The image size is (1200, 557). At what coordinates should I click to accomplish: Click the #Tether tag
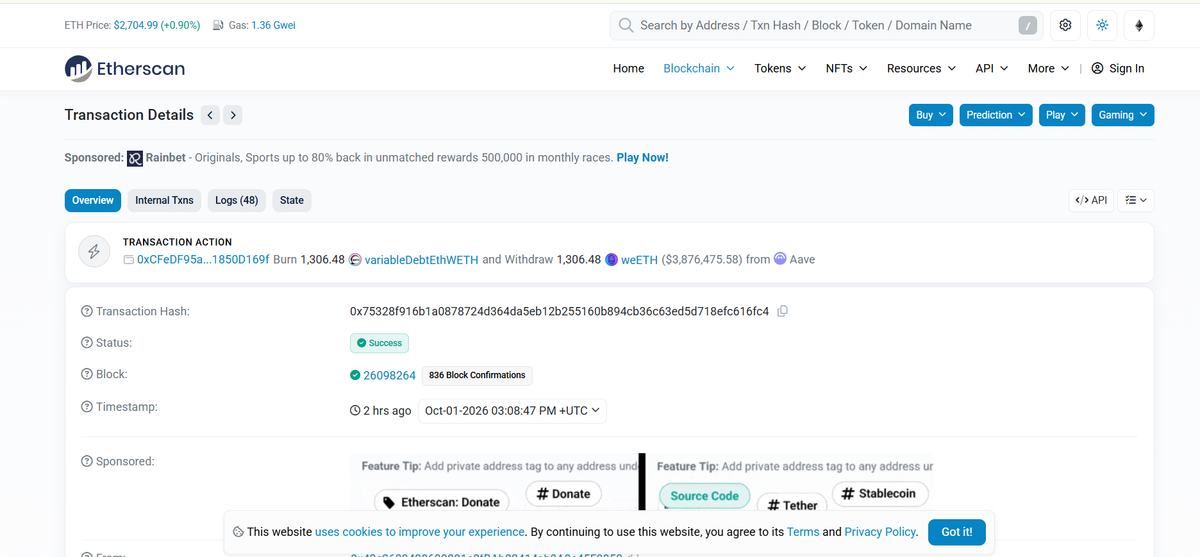(x=792, y=505)
